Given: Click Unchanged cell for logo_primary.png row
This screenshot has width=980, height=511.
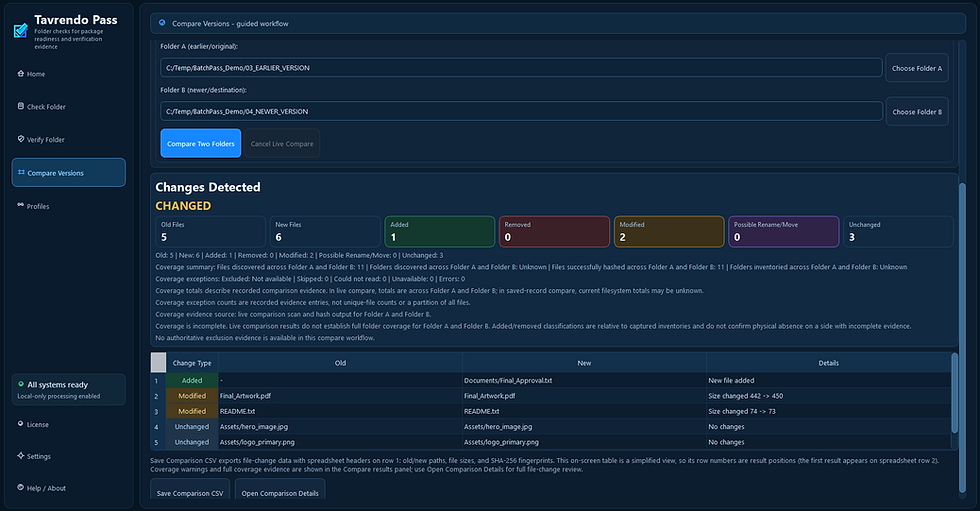Looking at the screenshot, I should coord(192,442).
